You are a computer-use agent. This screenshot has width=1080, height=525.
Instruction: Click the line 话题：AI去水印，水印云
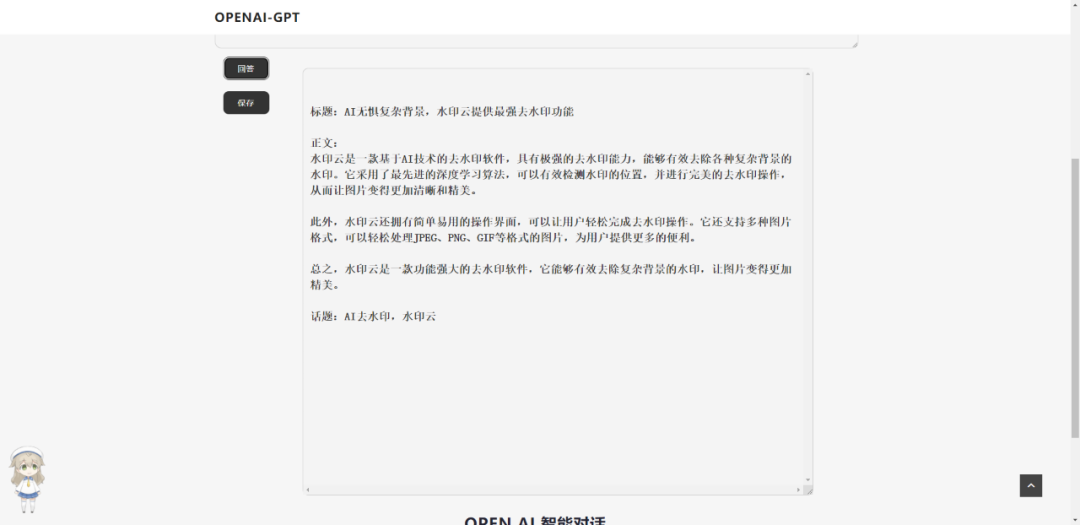(x=373, y=317)
